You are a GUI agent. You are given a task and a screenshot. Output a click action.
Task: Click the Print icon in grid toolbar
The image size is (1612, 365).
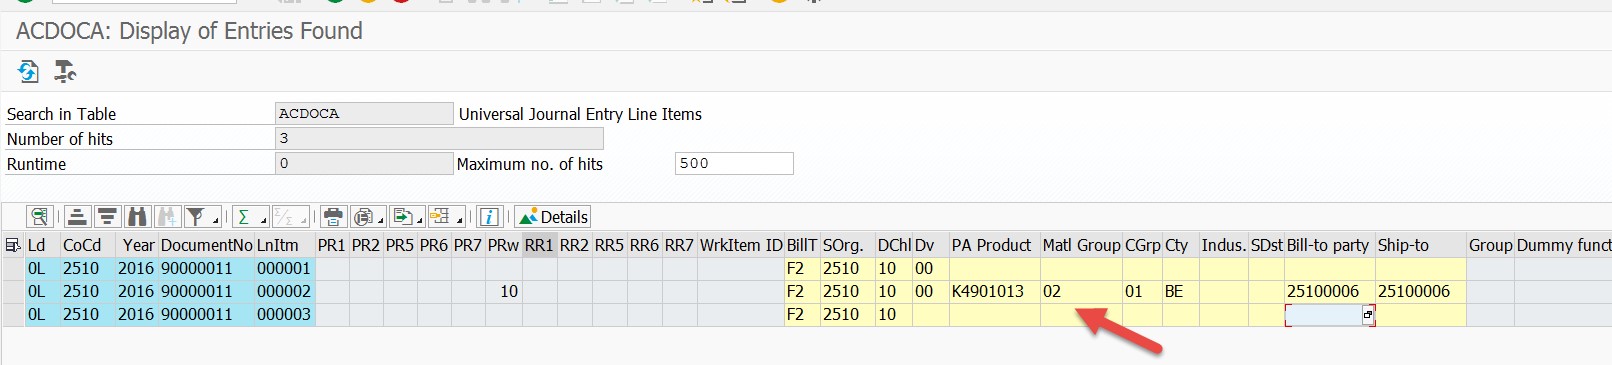point(333,217)
